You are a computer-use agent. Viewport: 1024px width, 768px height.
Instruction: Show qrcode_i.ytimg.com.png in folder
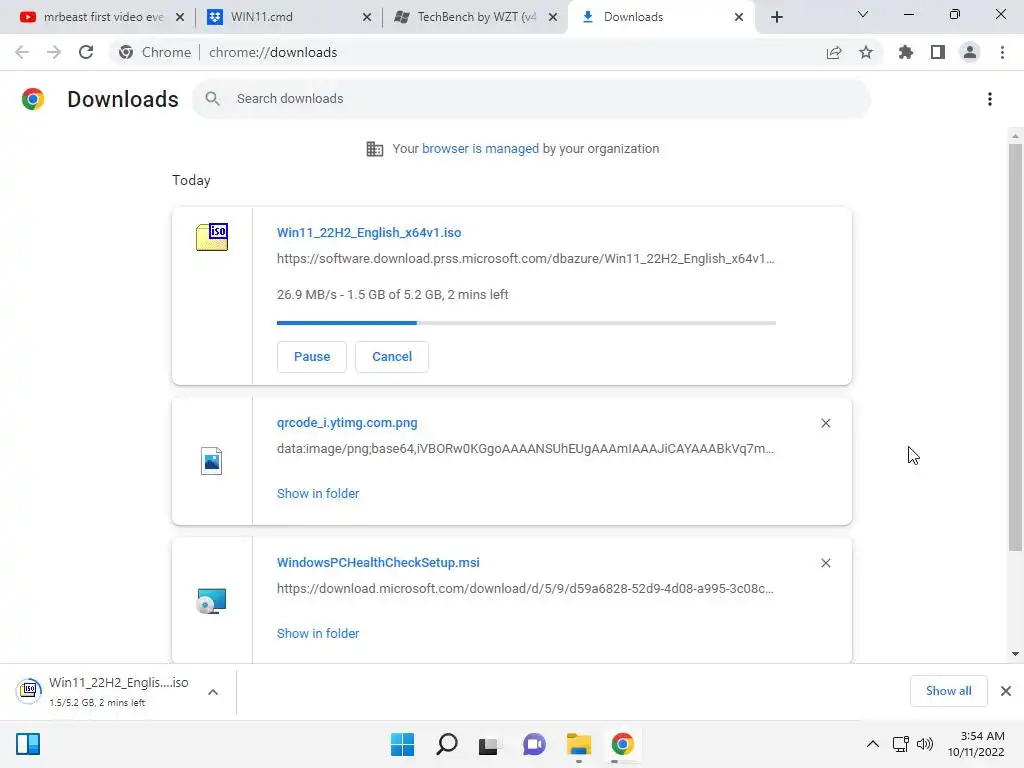[318, 494]
